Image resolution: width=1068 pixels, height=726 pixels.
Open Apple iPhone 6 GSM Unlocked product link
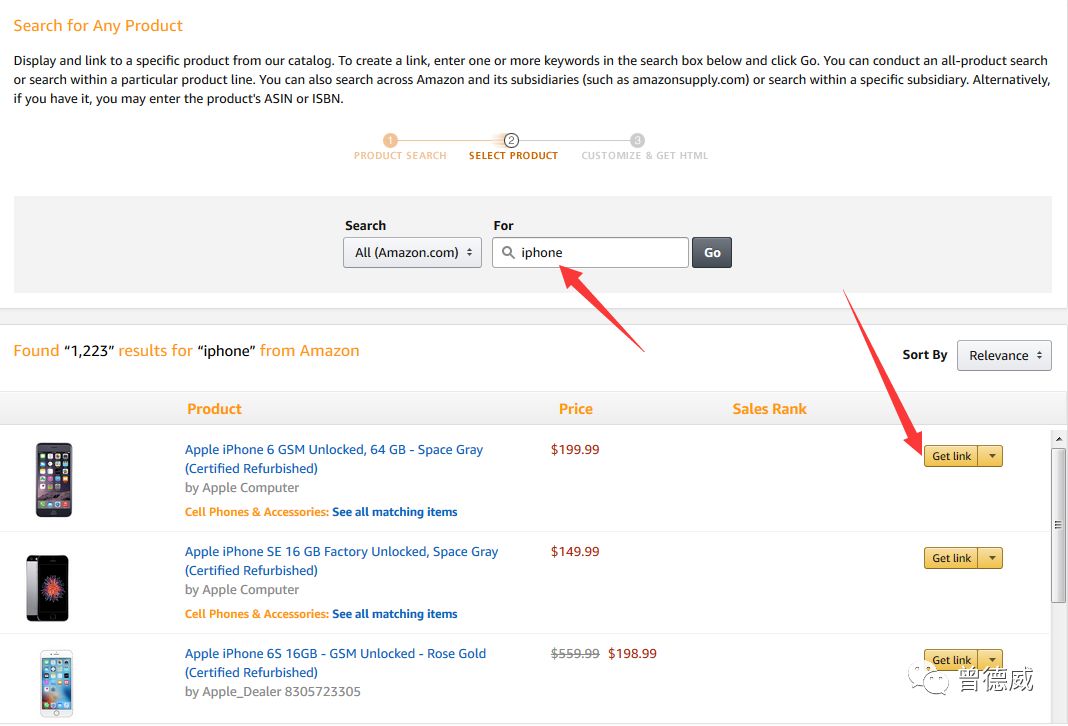click(x=334, y=459)
